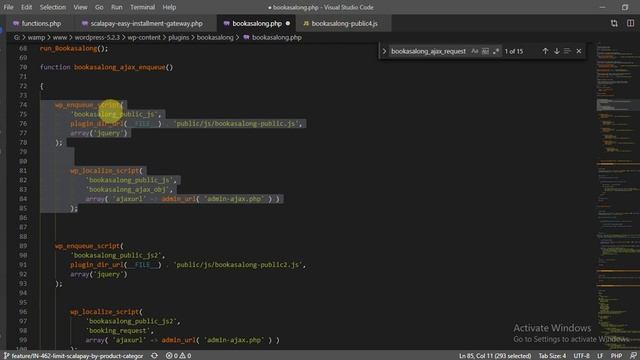Open git branch feature/IN-462 in status bar
The width and height of the screenshot is (640, 360).
73,356
